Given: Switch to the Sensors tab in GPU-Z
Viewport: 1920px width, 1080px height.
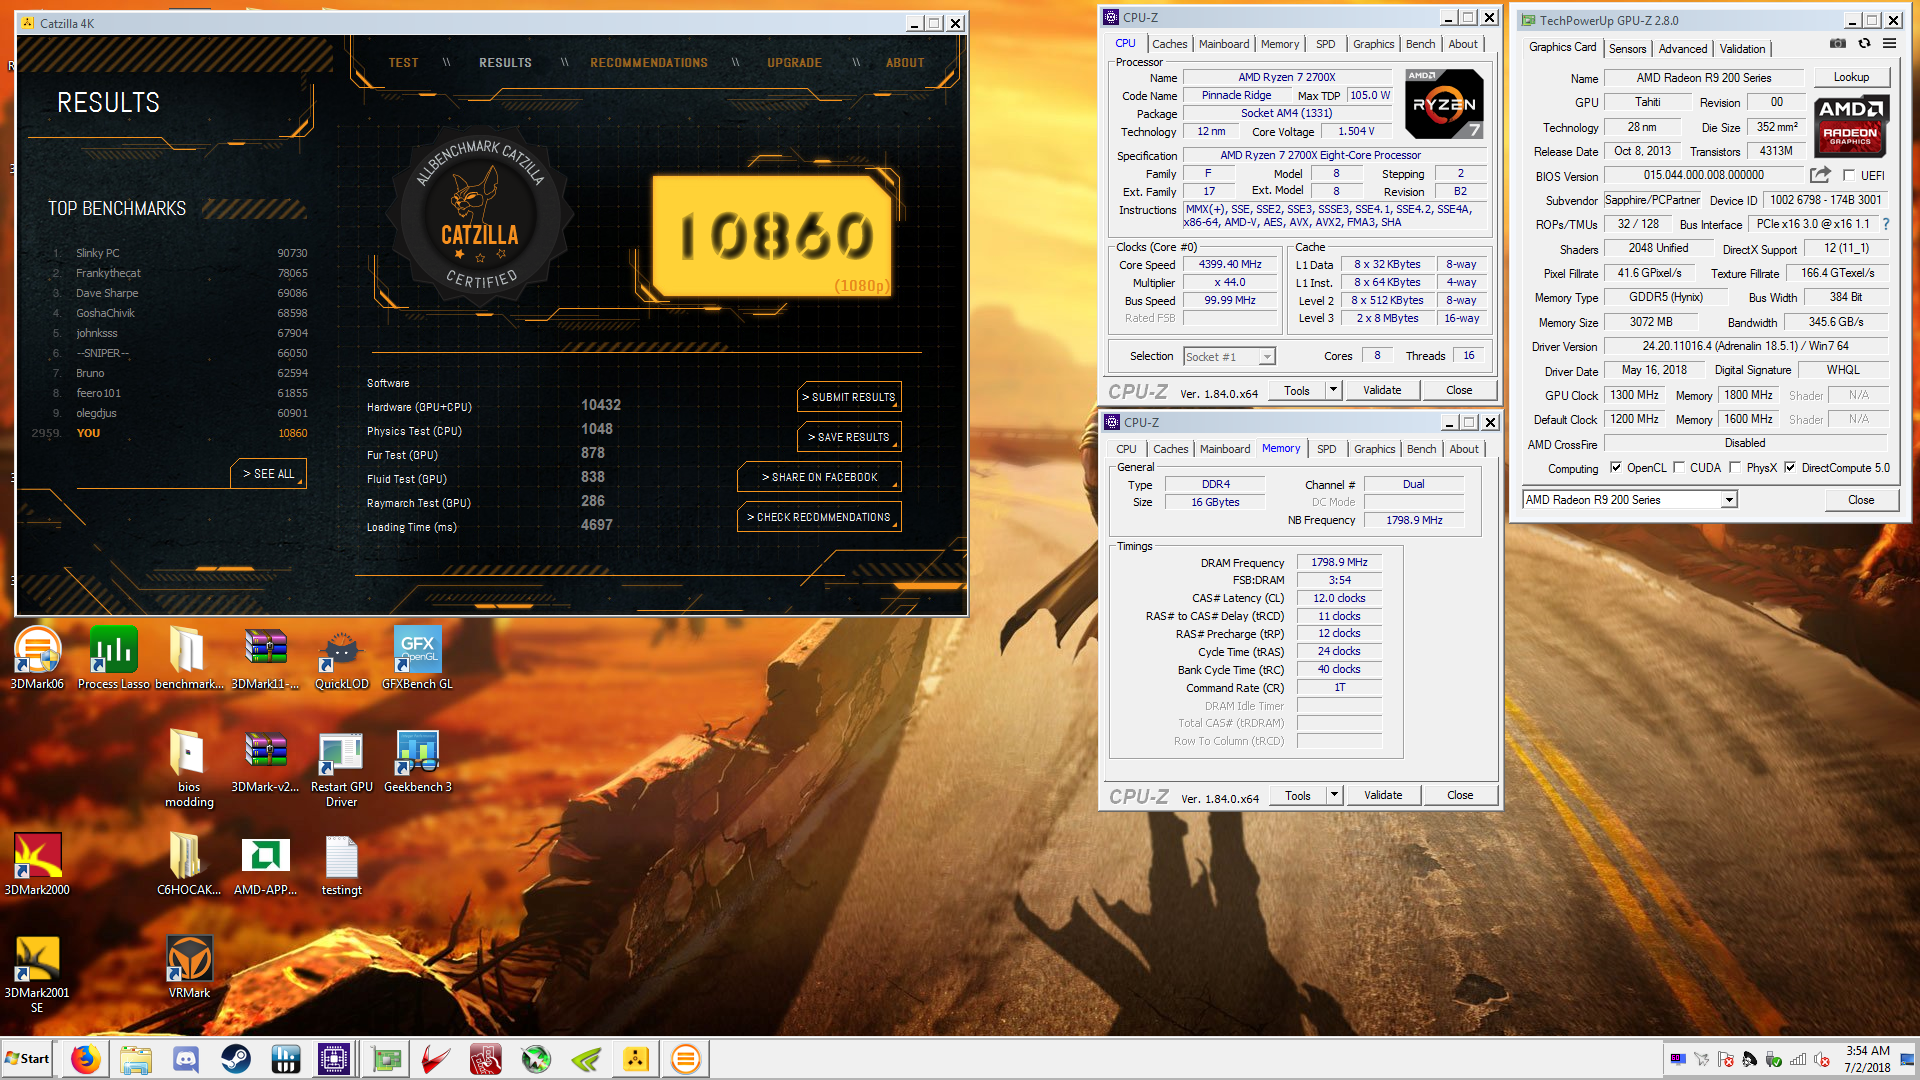Looking at the screenshot, I should [1627, 48].
